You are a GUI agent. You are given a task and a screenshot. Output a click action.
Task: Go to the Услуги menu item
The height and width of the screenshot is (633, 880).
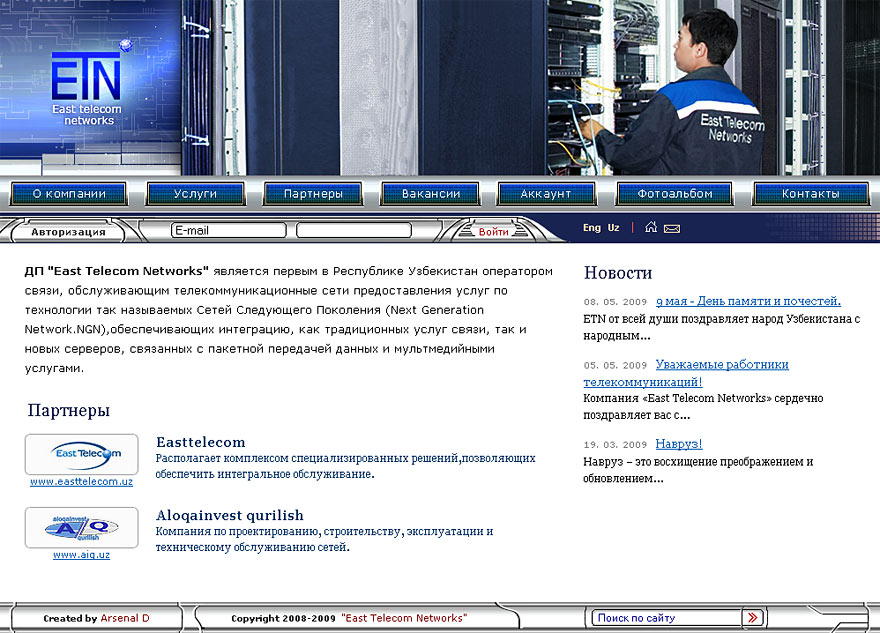(195, 194)
